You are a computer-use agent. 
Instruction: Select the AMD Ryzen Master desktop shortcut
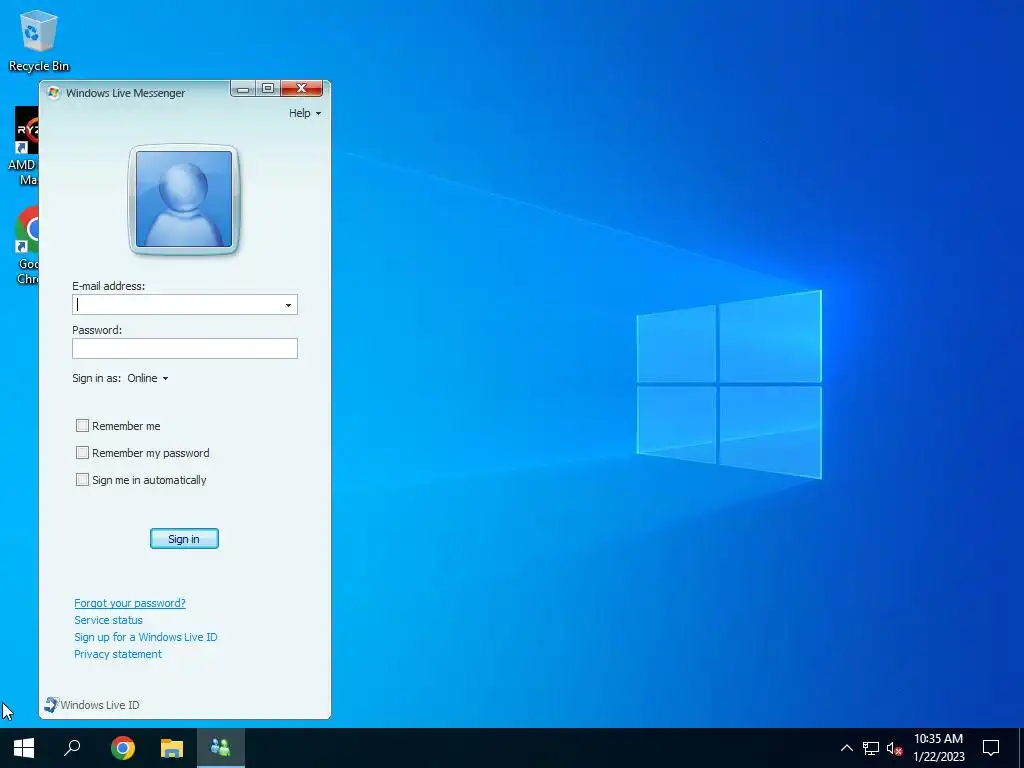[24, 146]
